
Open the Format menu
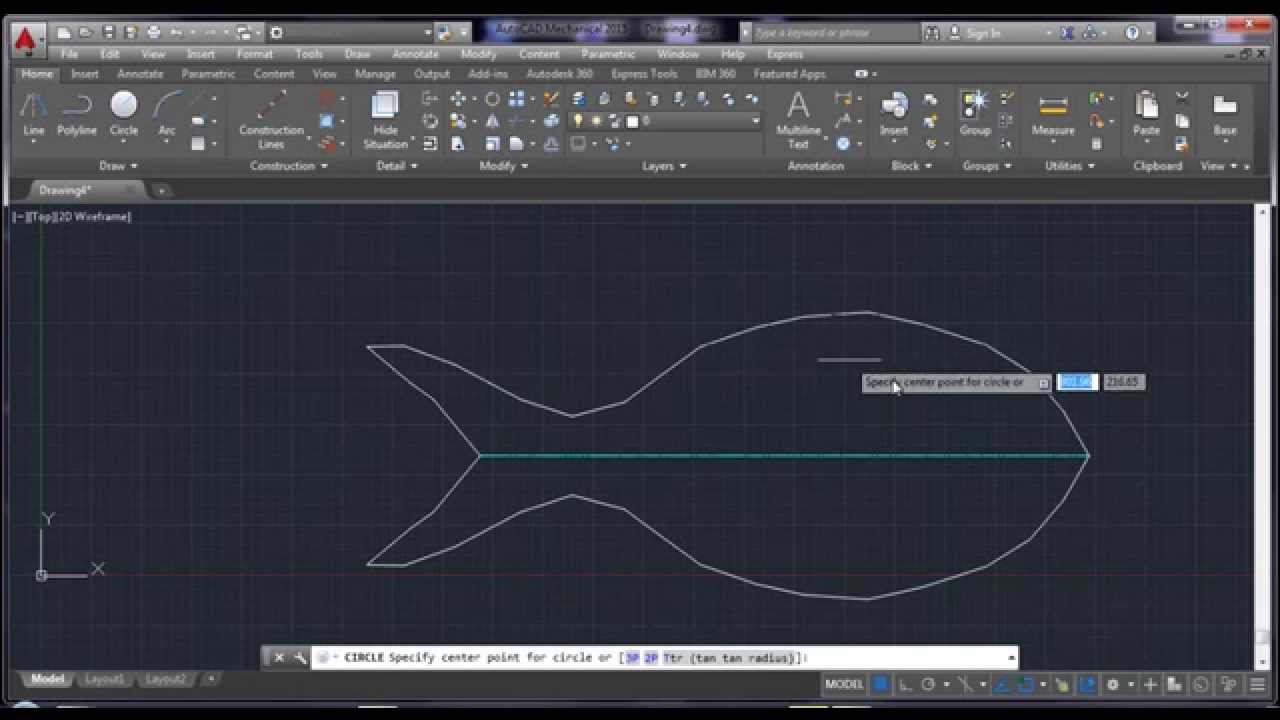coord(254,54)
